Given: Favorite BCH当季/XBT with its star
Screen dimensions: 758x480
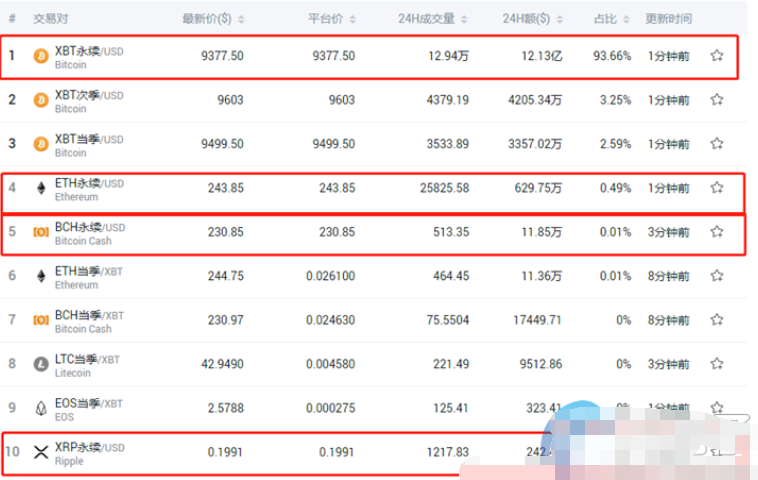Looking at the screenshot, I should point(717,320).
